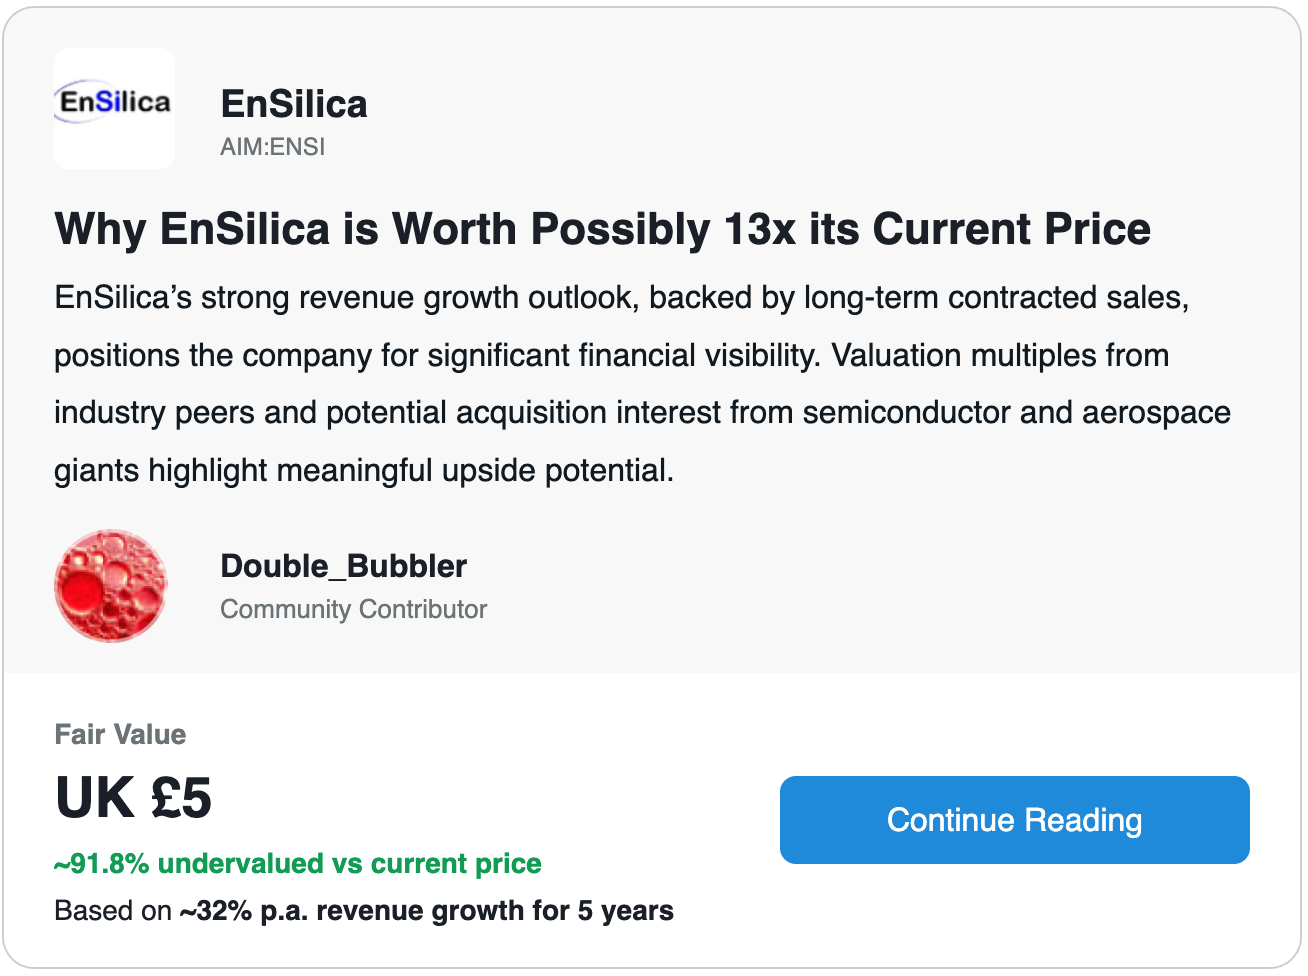Screen dimensions: 1308x976
Task: Click the 'Community Contributor' label
Action: (x=353, y=609)
